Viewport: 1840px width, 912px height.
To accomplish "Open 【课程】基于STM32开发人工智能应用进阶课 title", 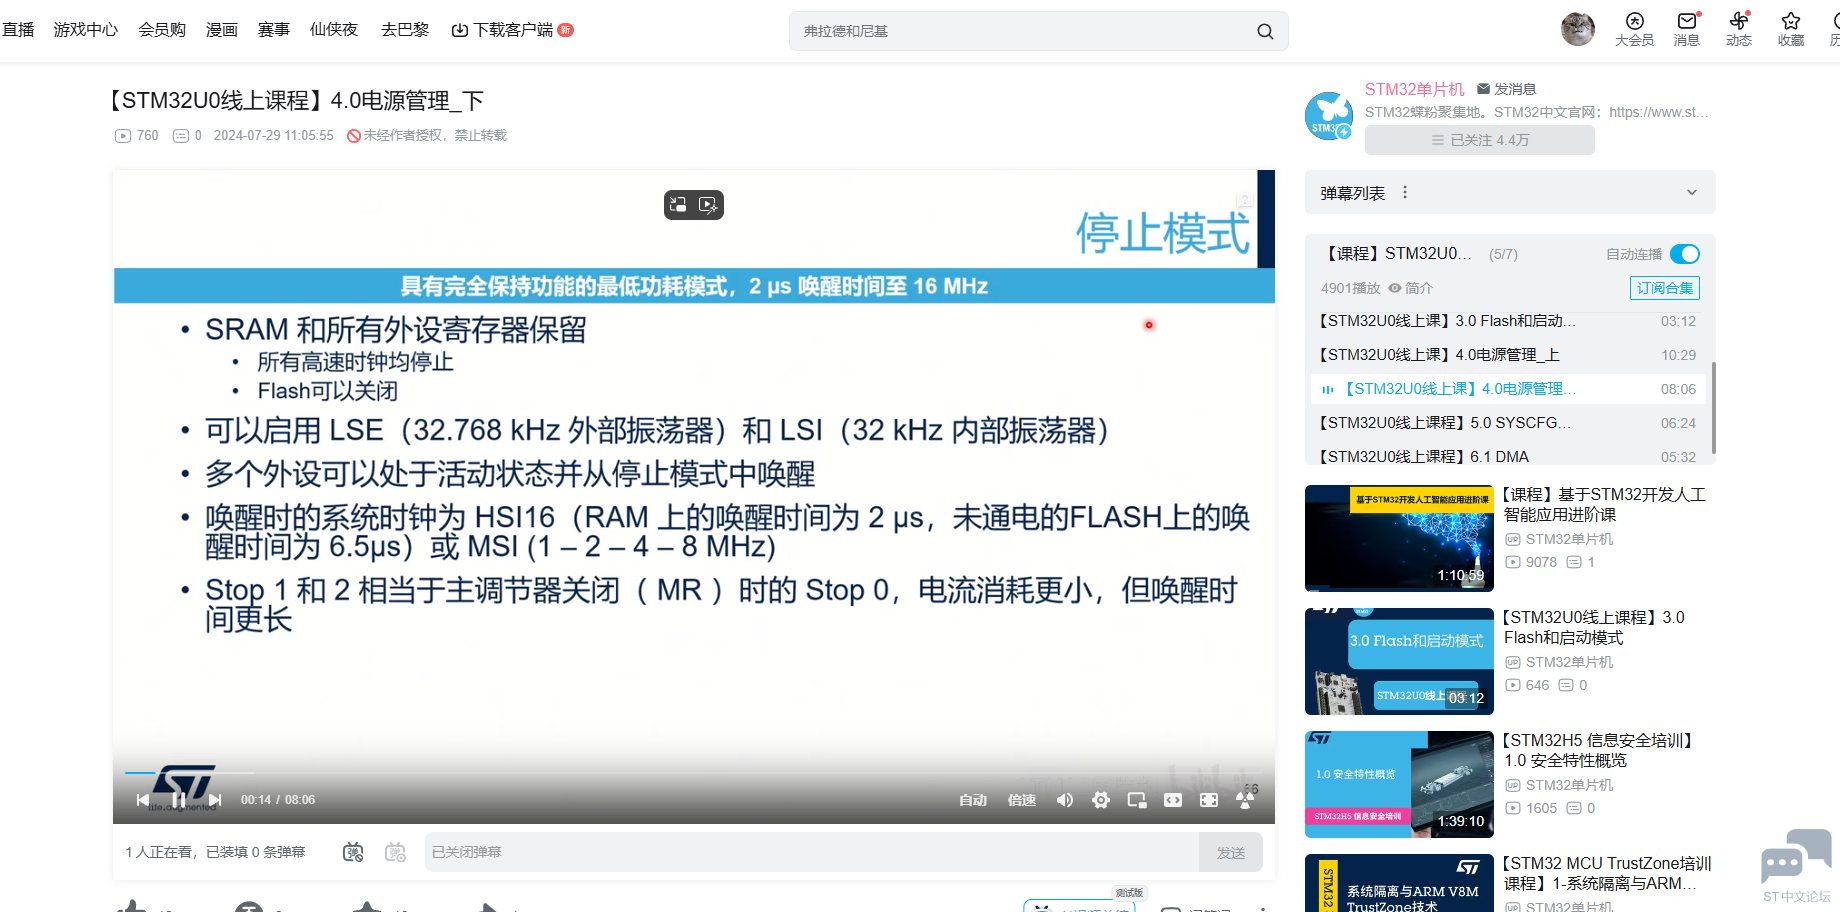I will coord(1604,504).
